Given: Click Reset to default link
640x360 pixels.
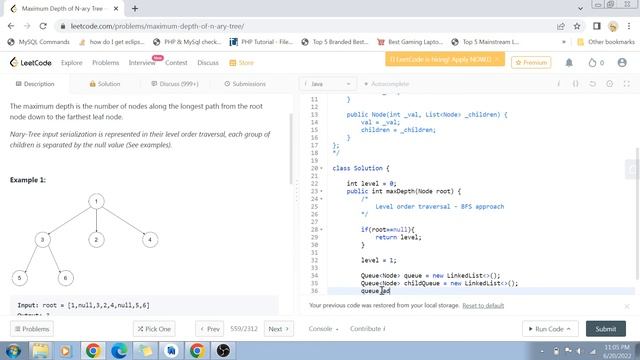Looking at the screenshot, I should pyautogui.click(x=483, y=305).
